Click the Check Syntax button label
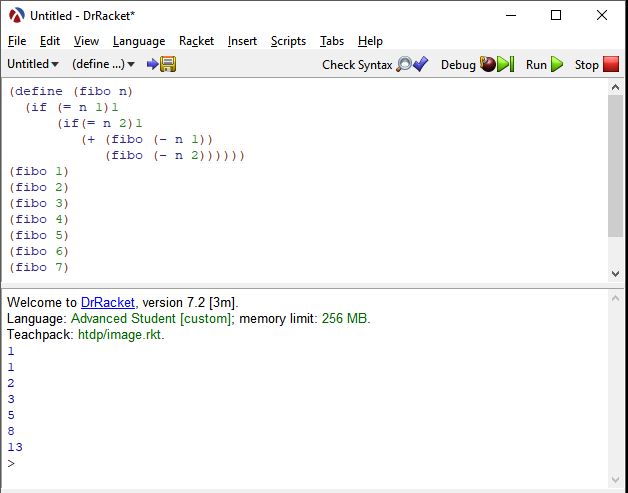Image resolution: width=628 pixels, height=493 pixels. (357, 64)
